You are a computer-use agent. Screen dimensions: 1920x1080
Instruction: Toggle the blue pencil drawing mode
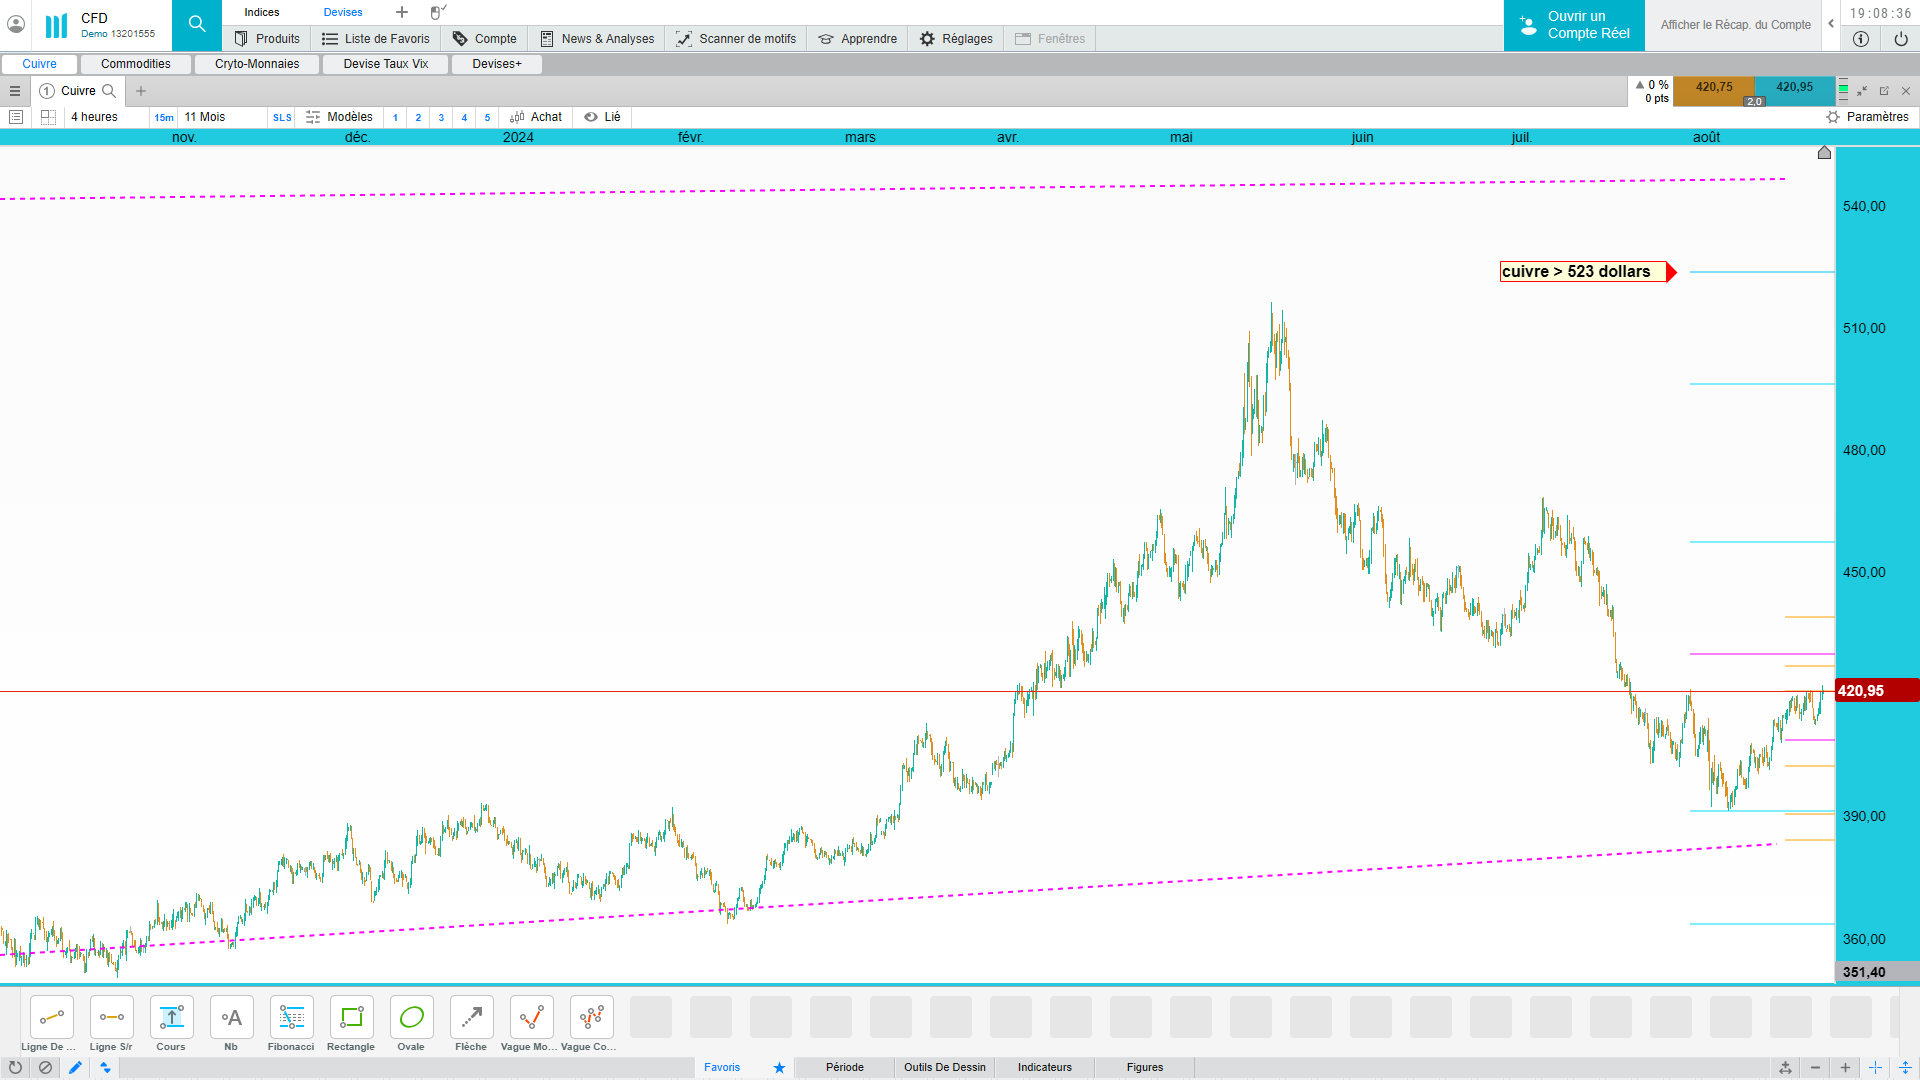click(75, 1068)
